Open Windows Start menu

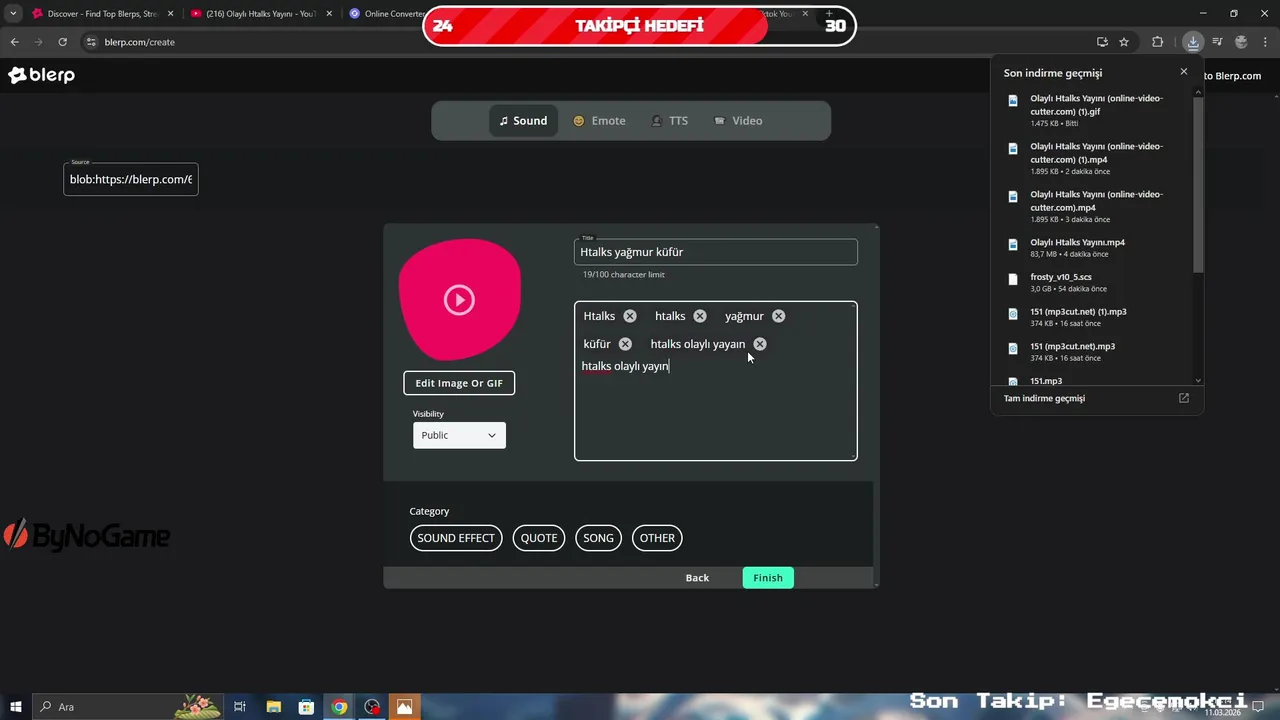(15, 707)
